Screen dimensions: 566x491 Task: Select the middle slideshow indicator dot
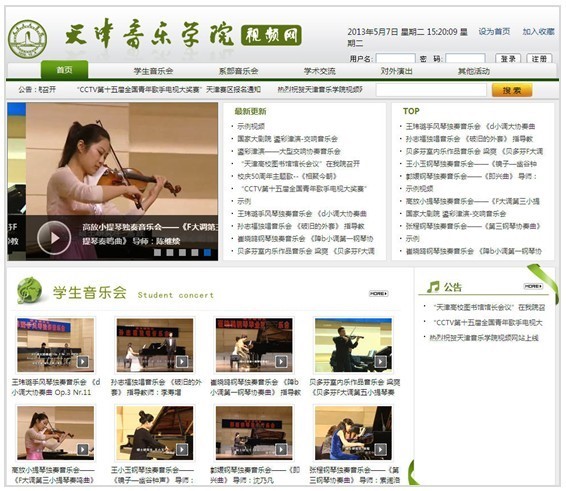[x=182, y=252]
